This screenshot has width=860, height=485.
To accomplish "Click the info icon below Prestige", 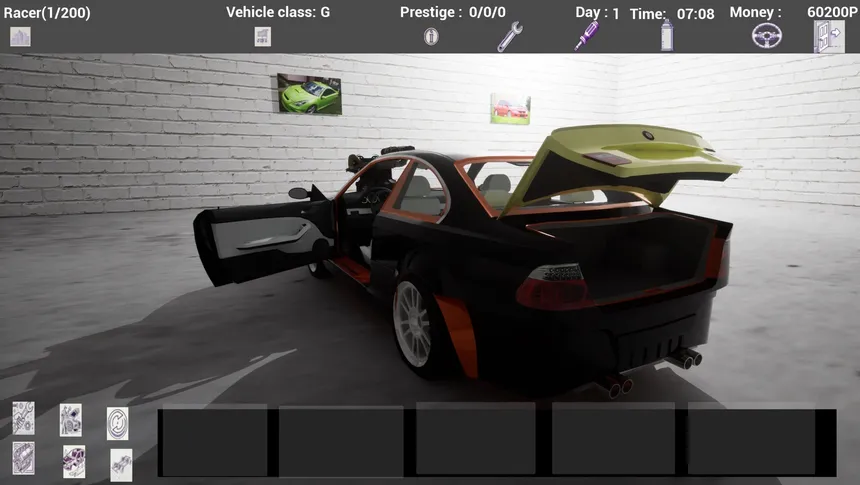I will pyautogui.click(x=431, y=37).
